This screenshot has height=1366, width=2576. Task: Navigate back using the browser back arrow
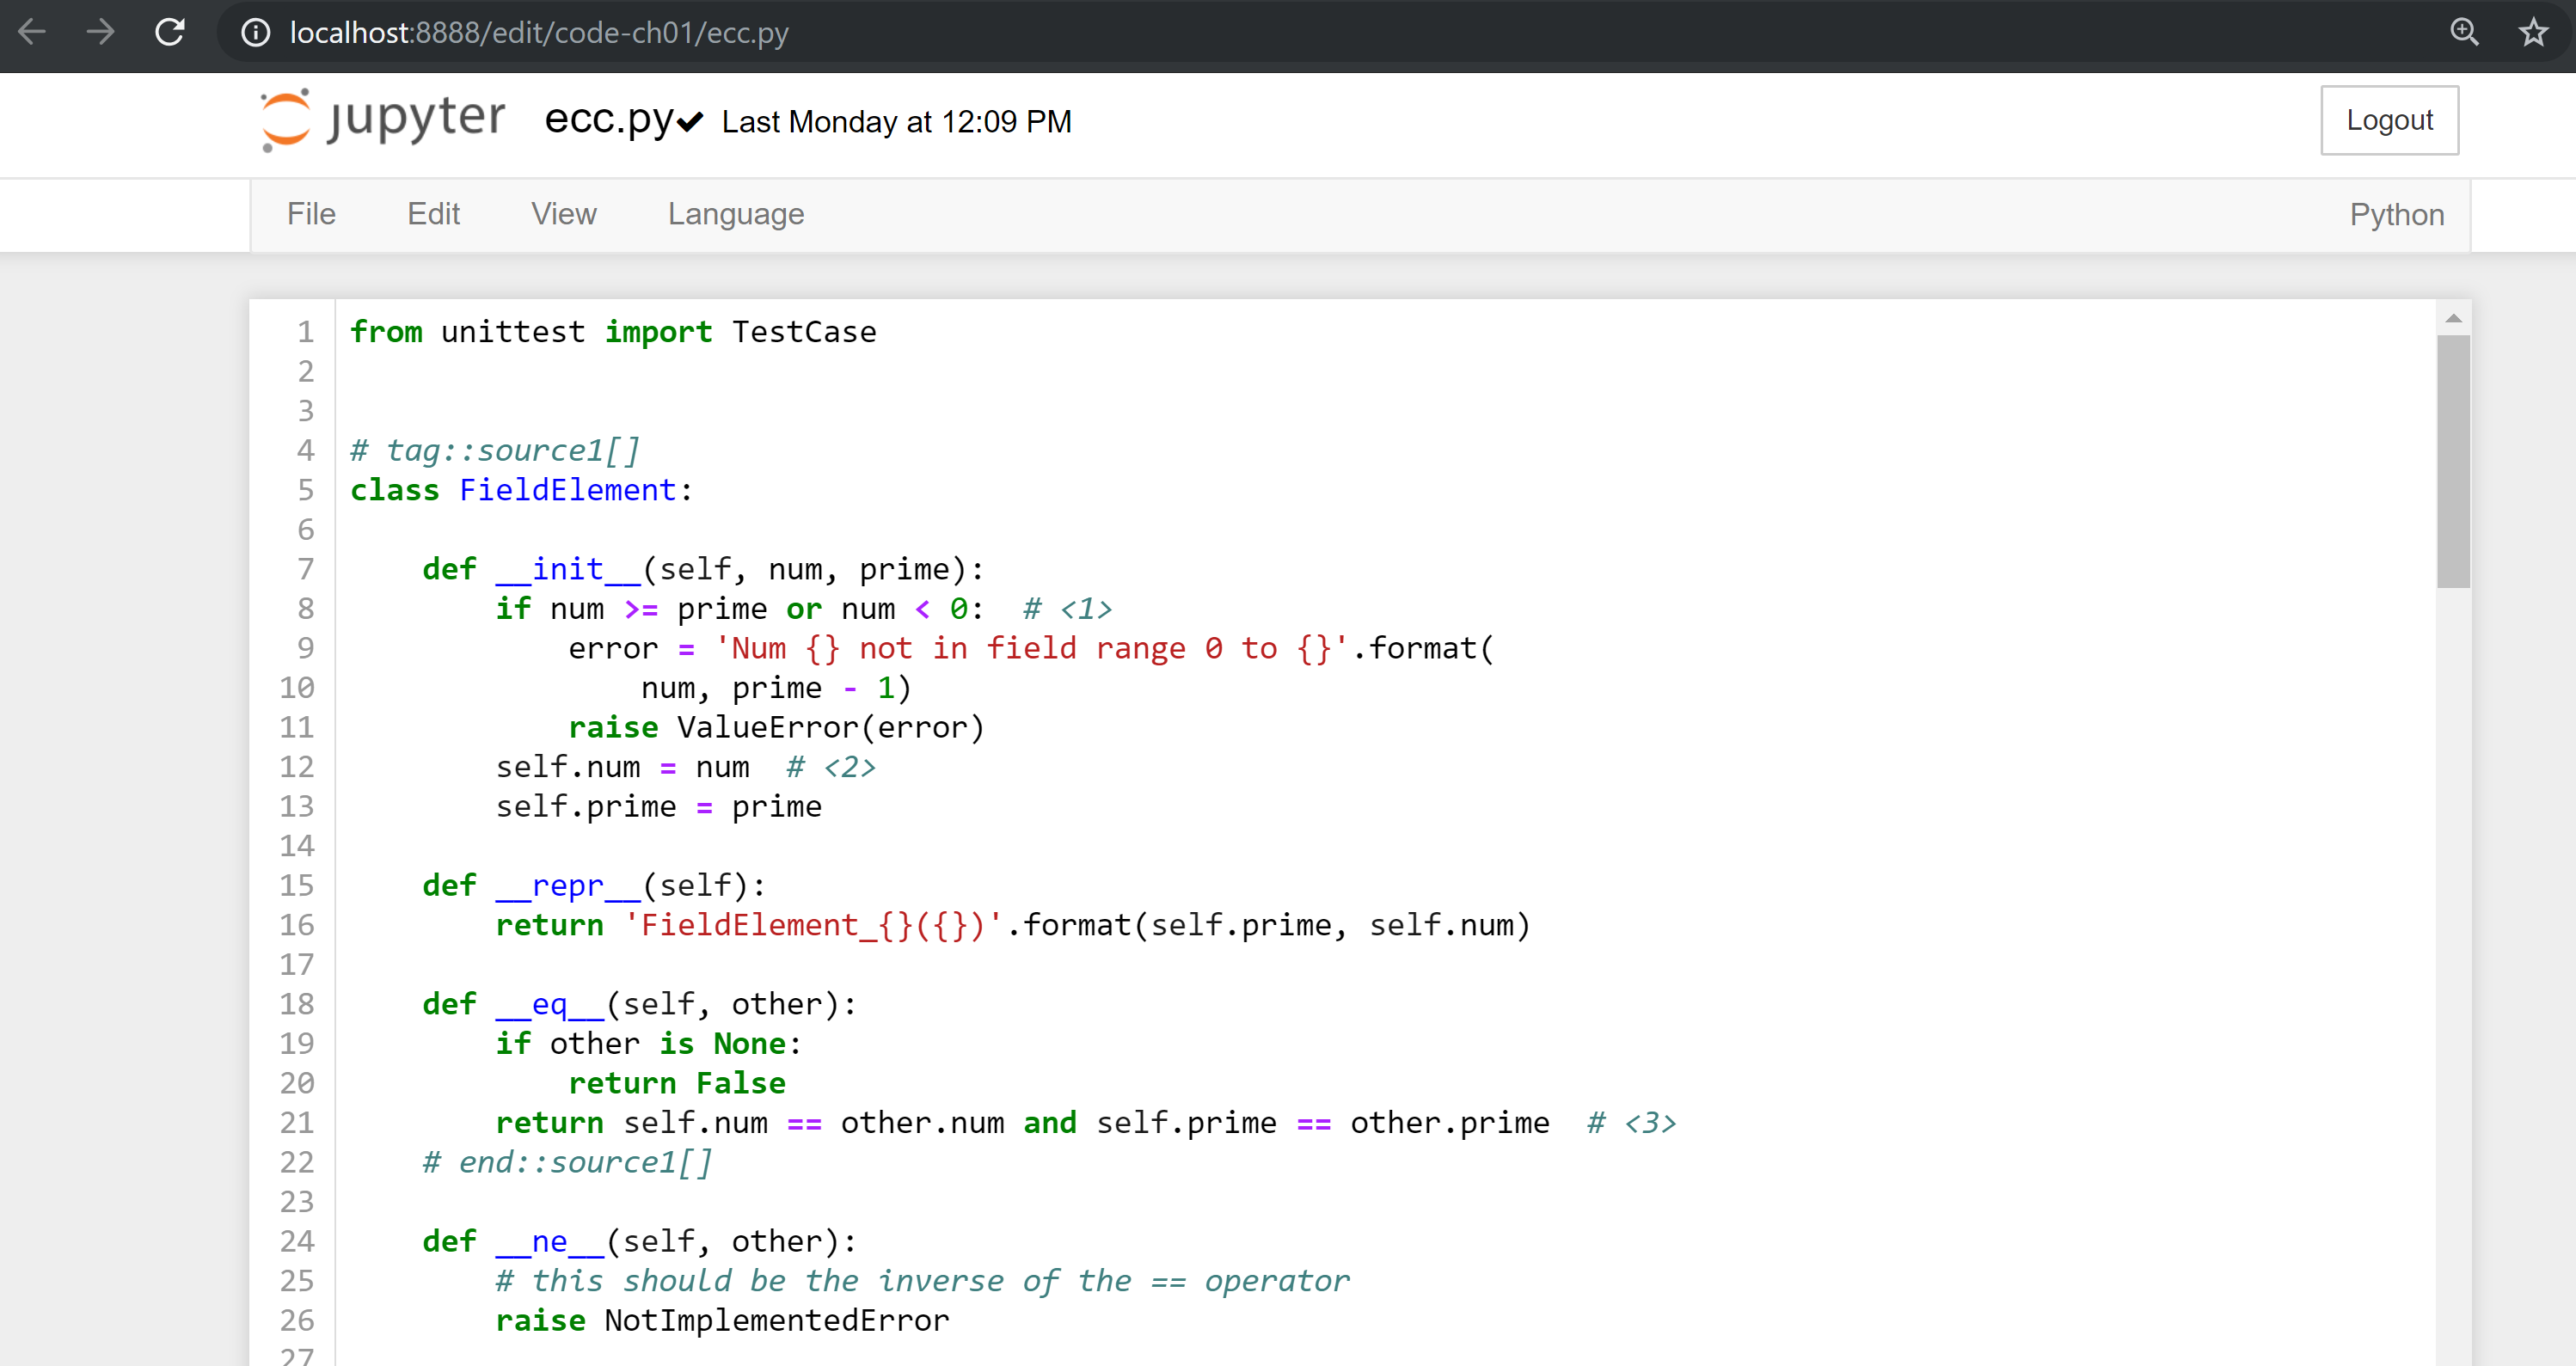click(33, 32)
